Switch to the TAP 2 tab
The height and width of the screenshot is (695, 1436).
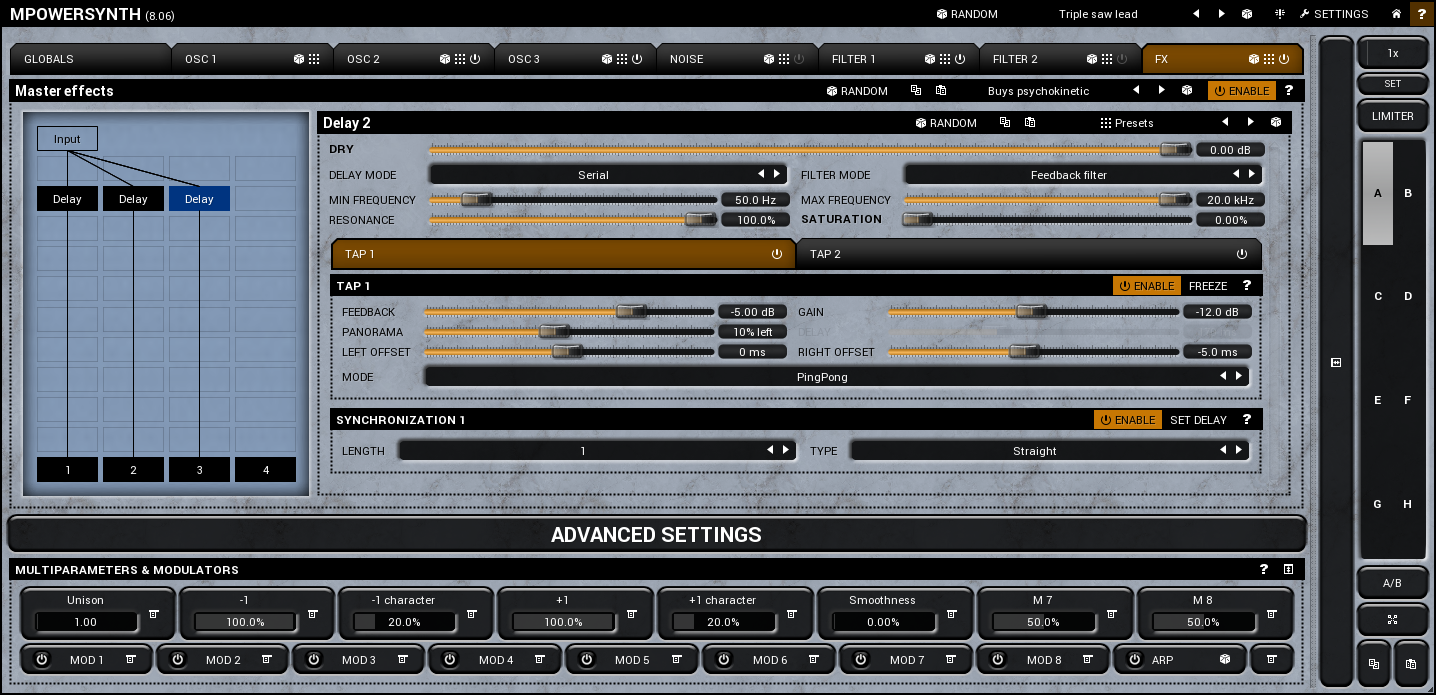pyautogui.click(x=1027, y=254)
